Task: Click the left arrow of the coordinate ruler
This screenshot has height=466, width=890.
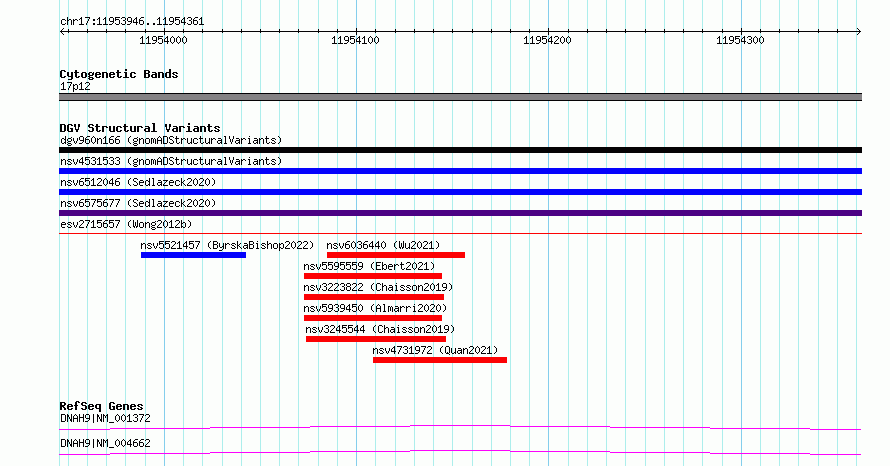Action: (x=62, y=32)
